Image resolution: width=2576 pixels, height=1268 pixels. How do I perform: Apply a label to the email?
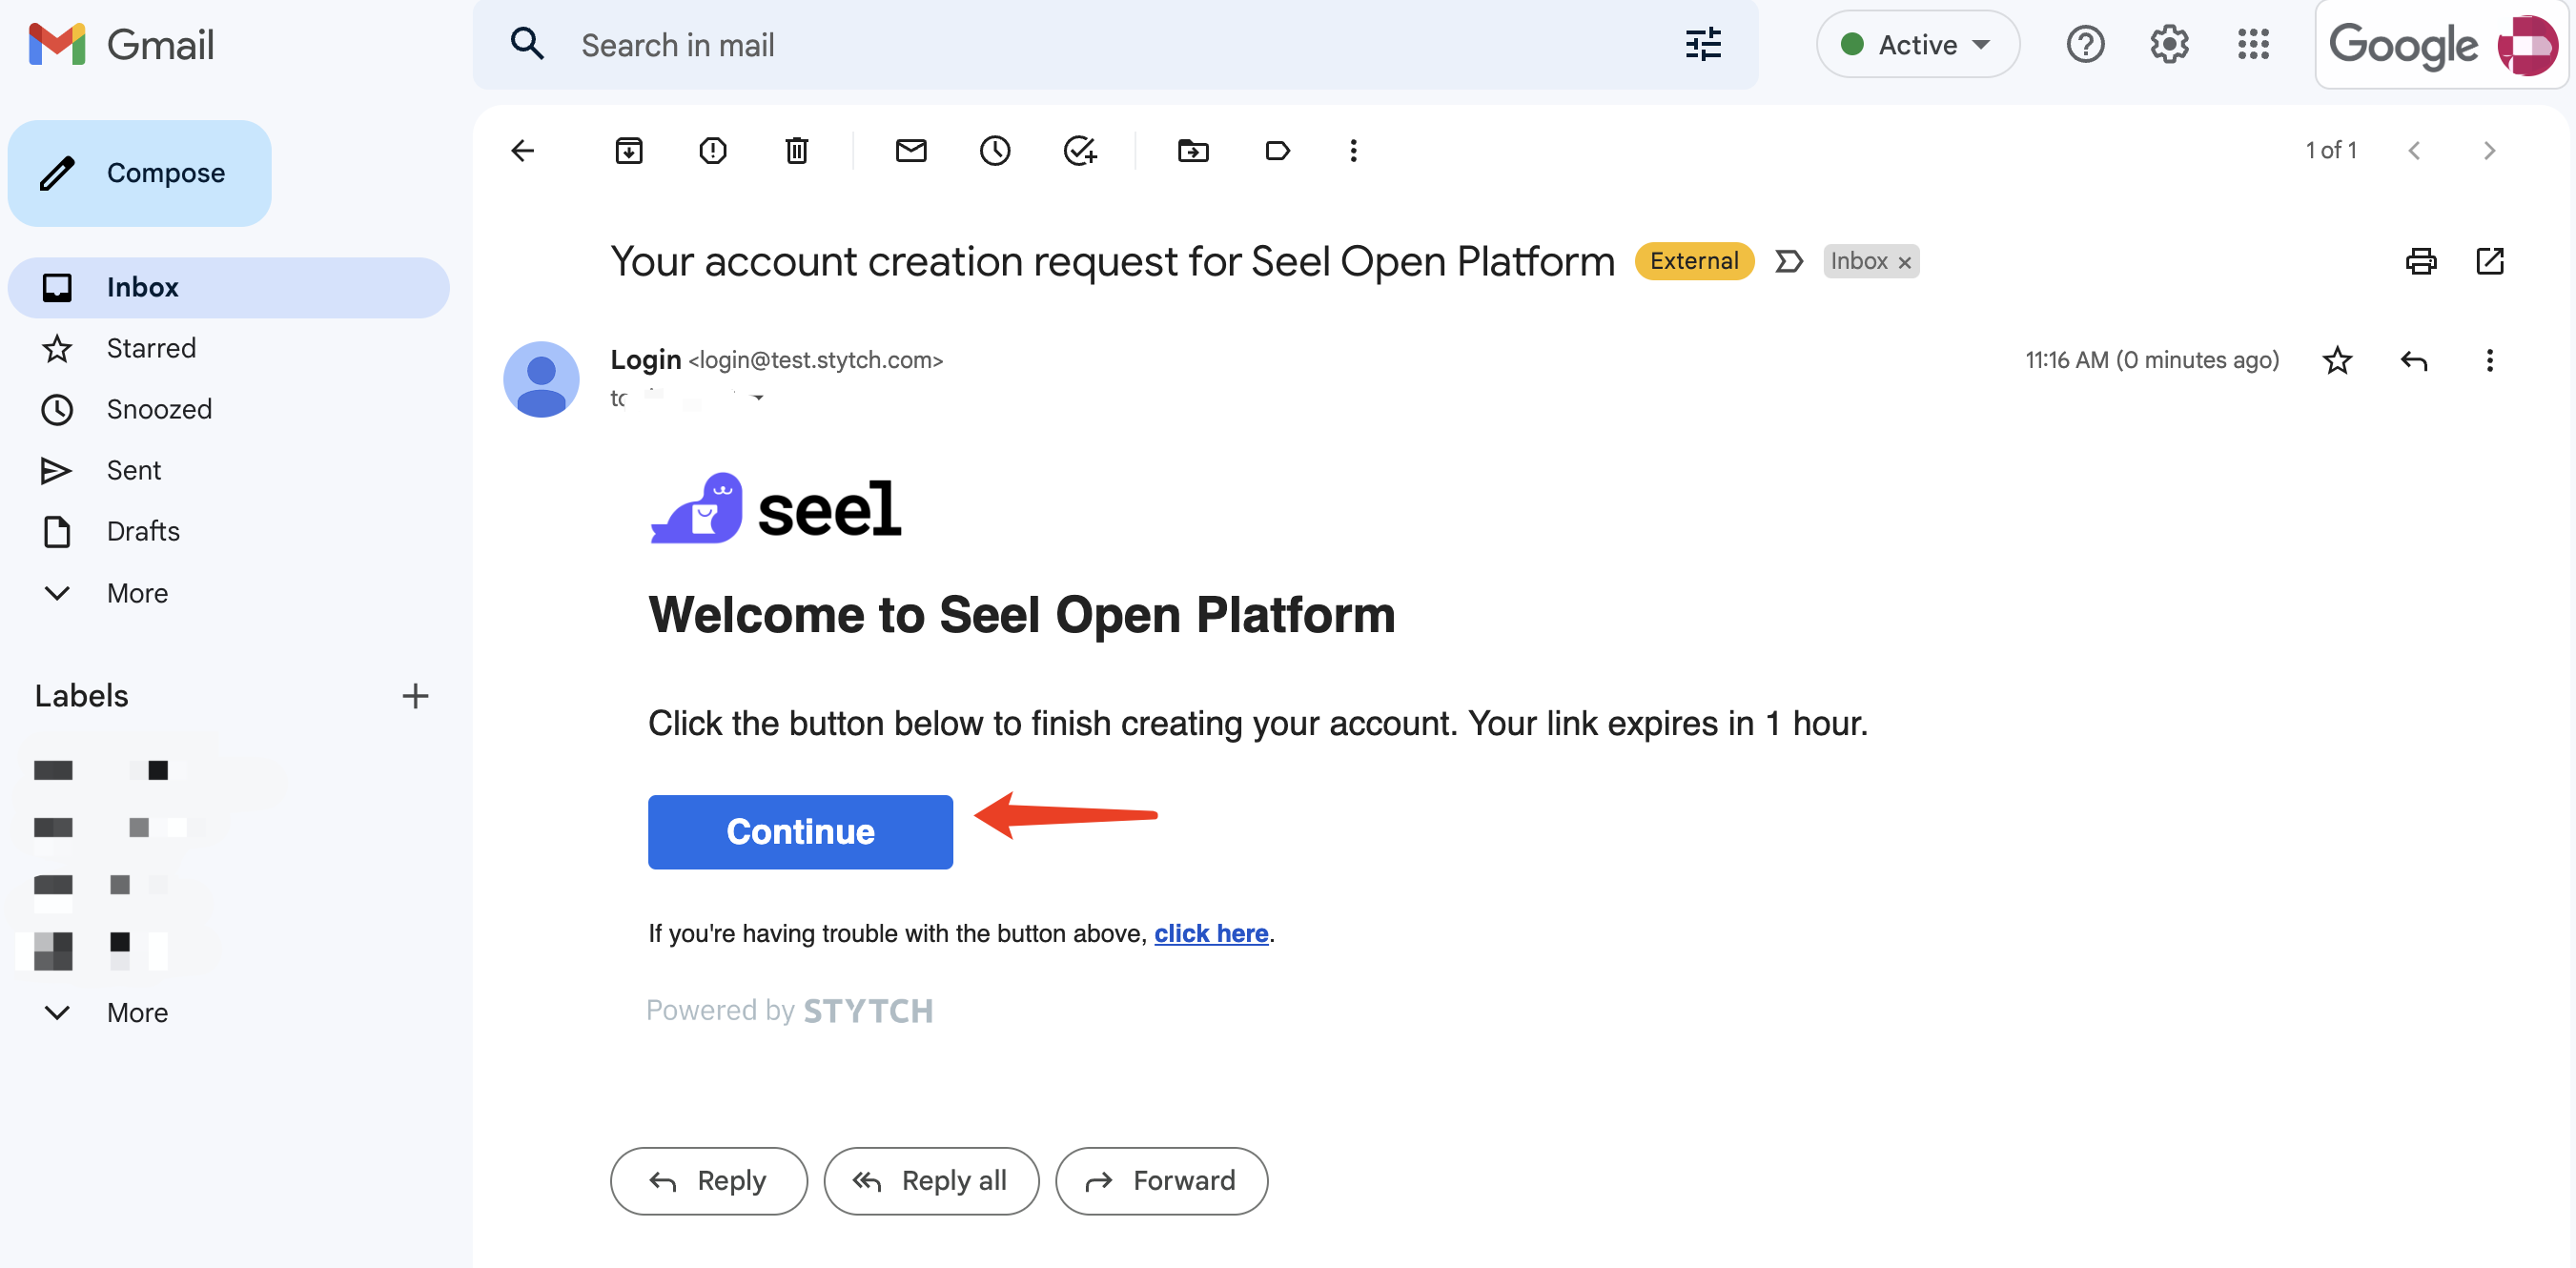pyautogui.click(x=1277, y=150)
